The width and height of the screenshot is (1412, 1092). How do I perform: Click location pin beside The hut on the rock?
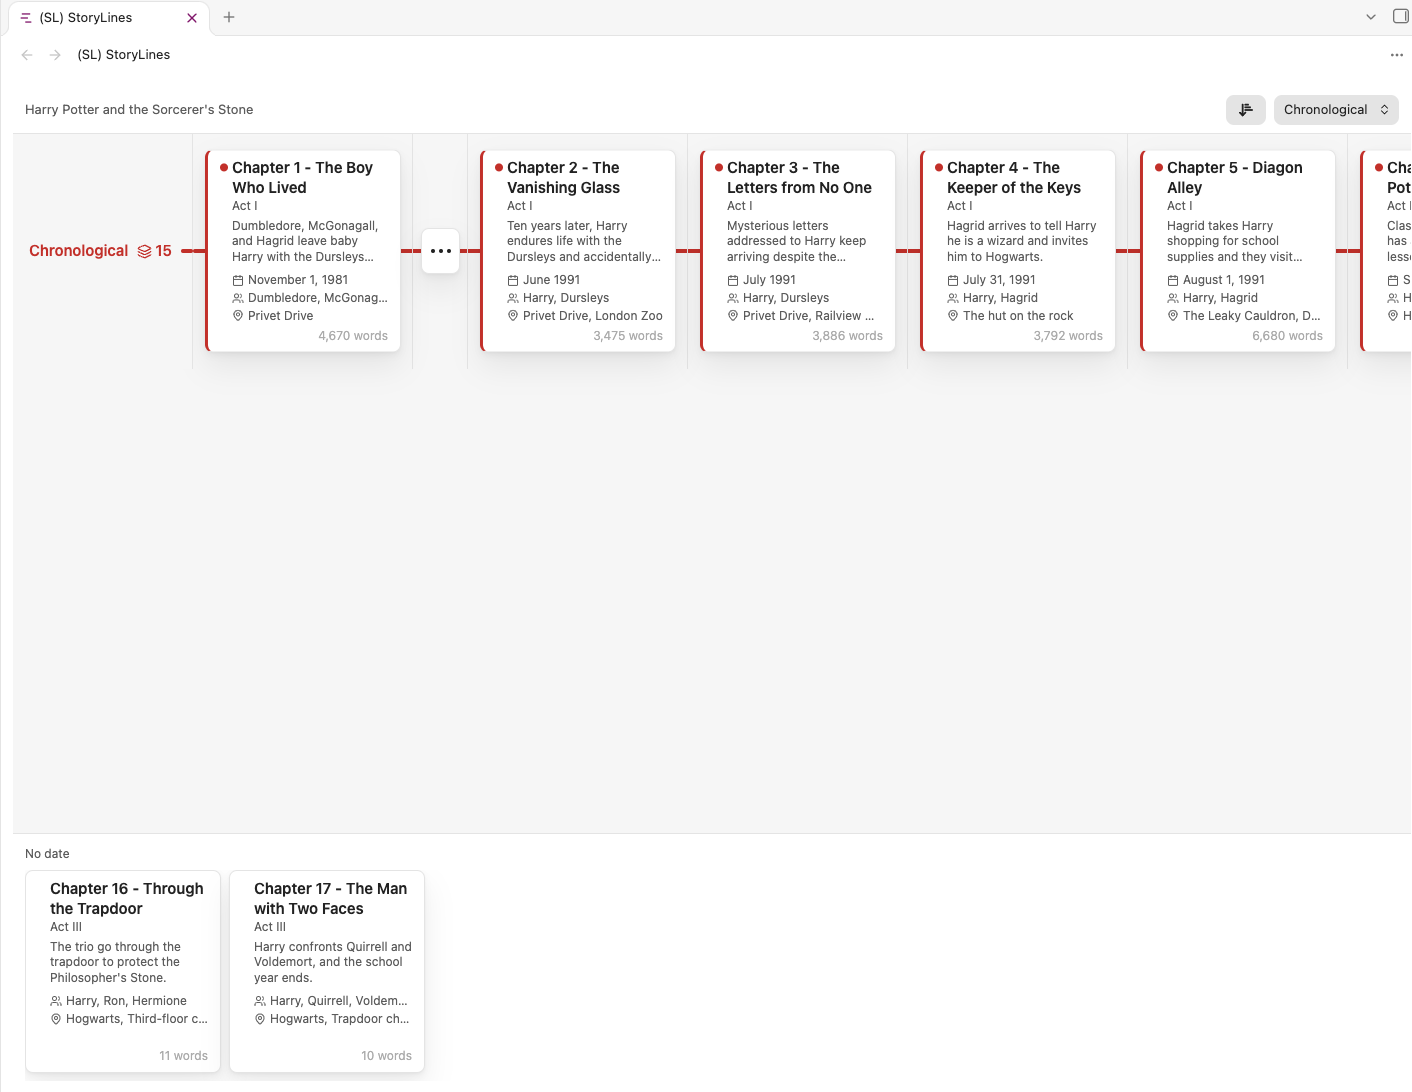953,316
